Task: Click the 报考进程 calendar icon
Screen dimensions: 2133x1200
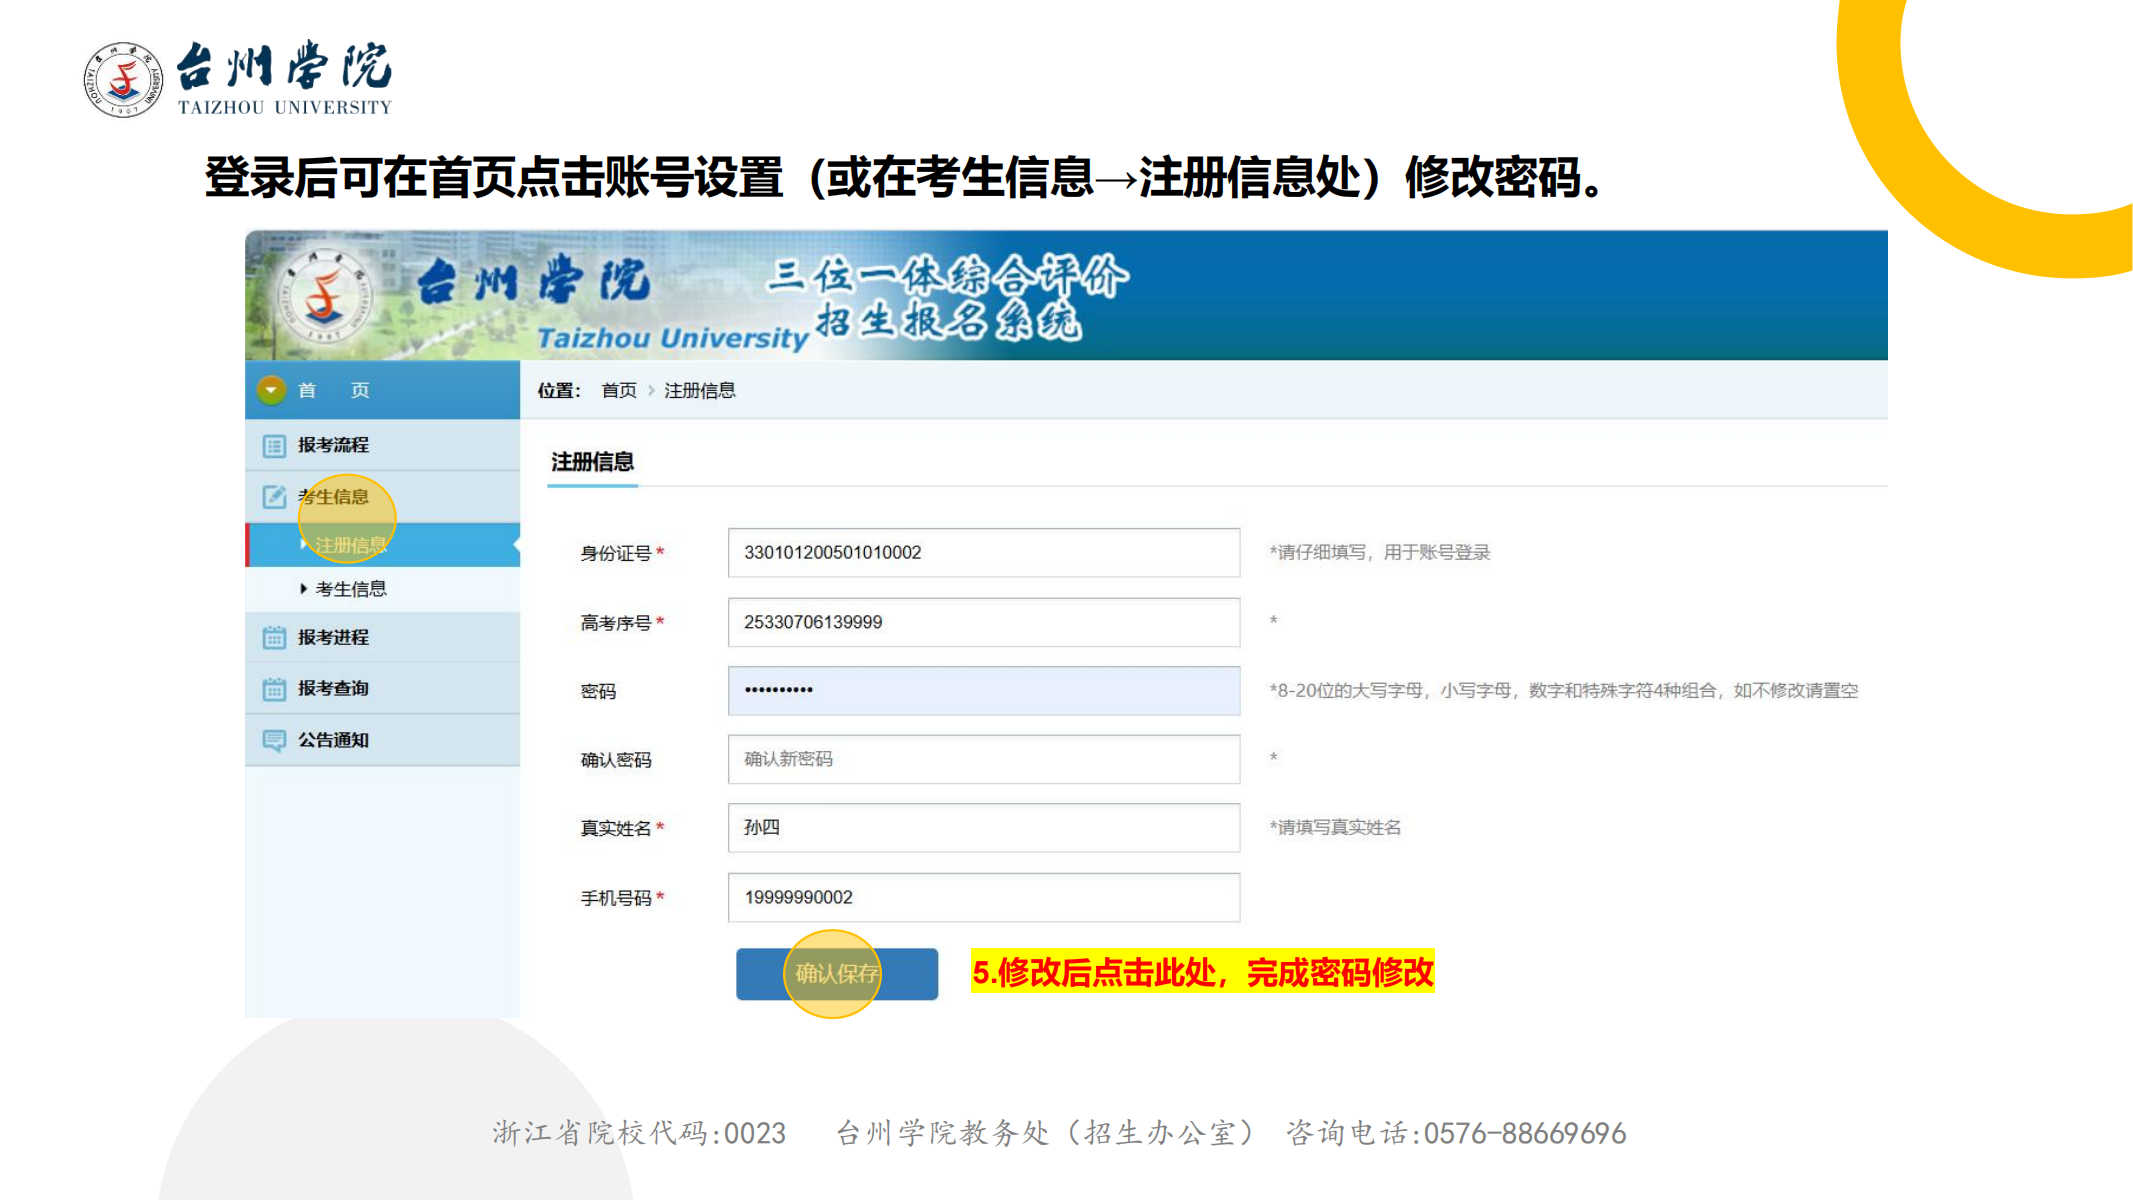Action: click(x=274, y=638)
